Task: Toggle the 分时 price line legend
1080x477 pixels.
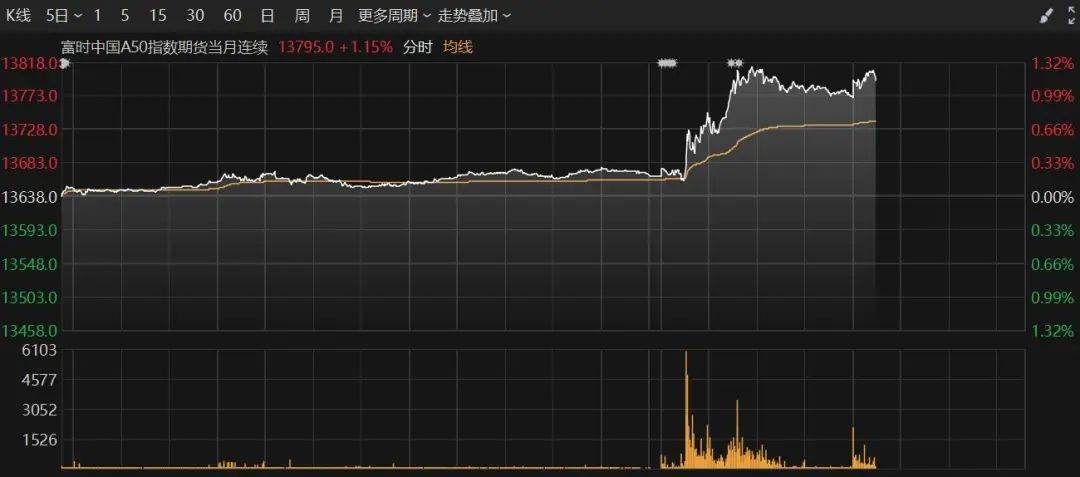Action: click(x=416, y=46)
